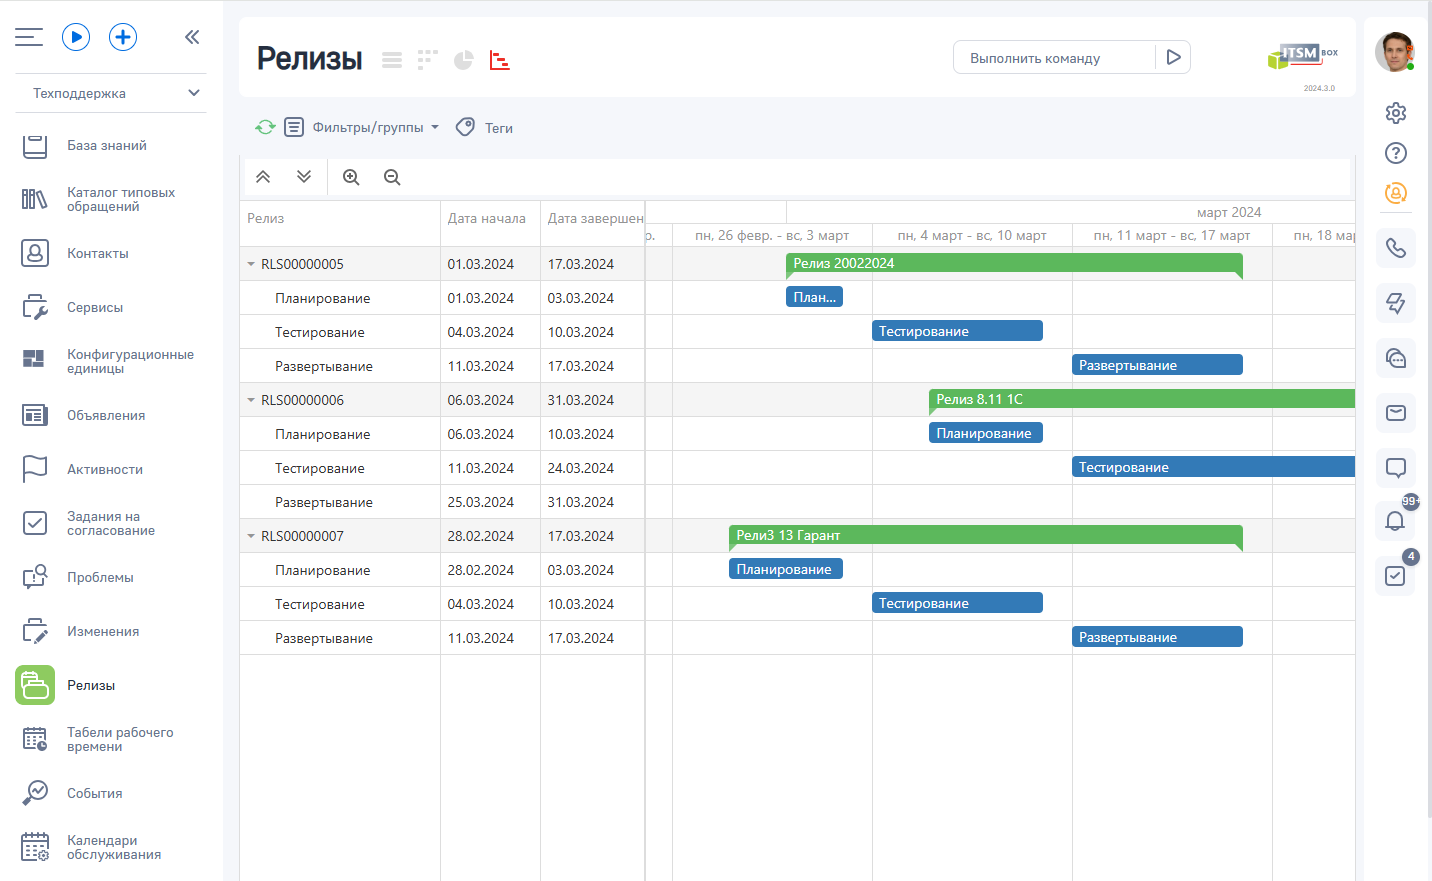Switch to the pie chart view icon

(x=463, y=60)
